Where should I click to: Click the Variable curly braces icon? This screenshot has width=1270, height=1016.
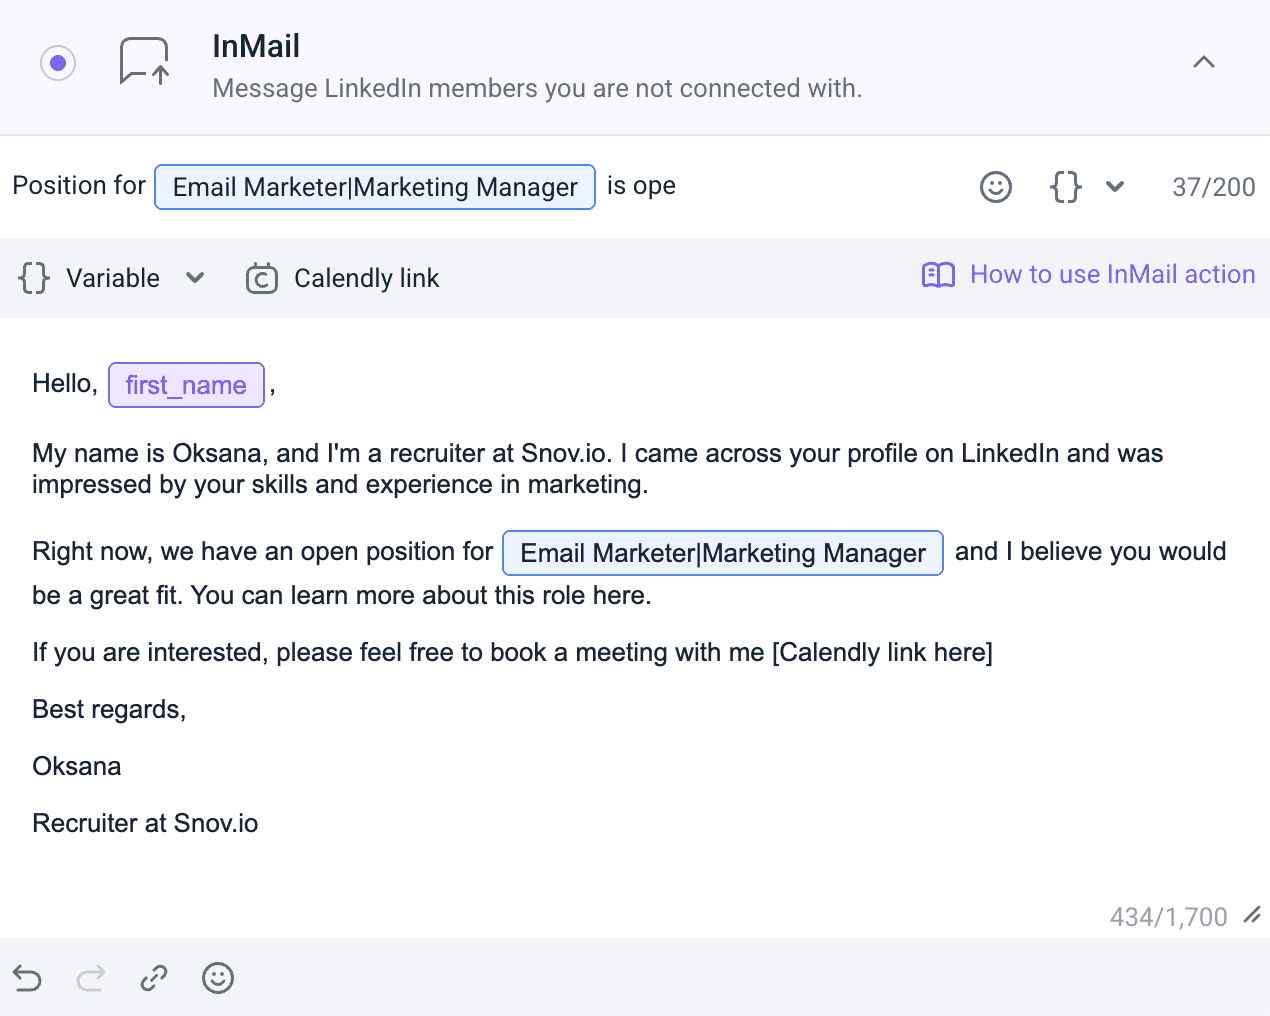[34, 278]
